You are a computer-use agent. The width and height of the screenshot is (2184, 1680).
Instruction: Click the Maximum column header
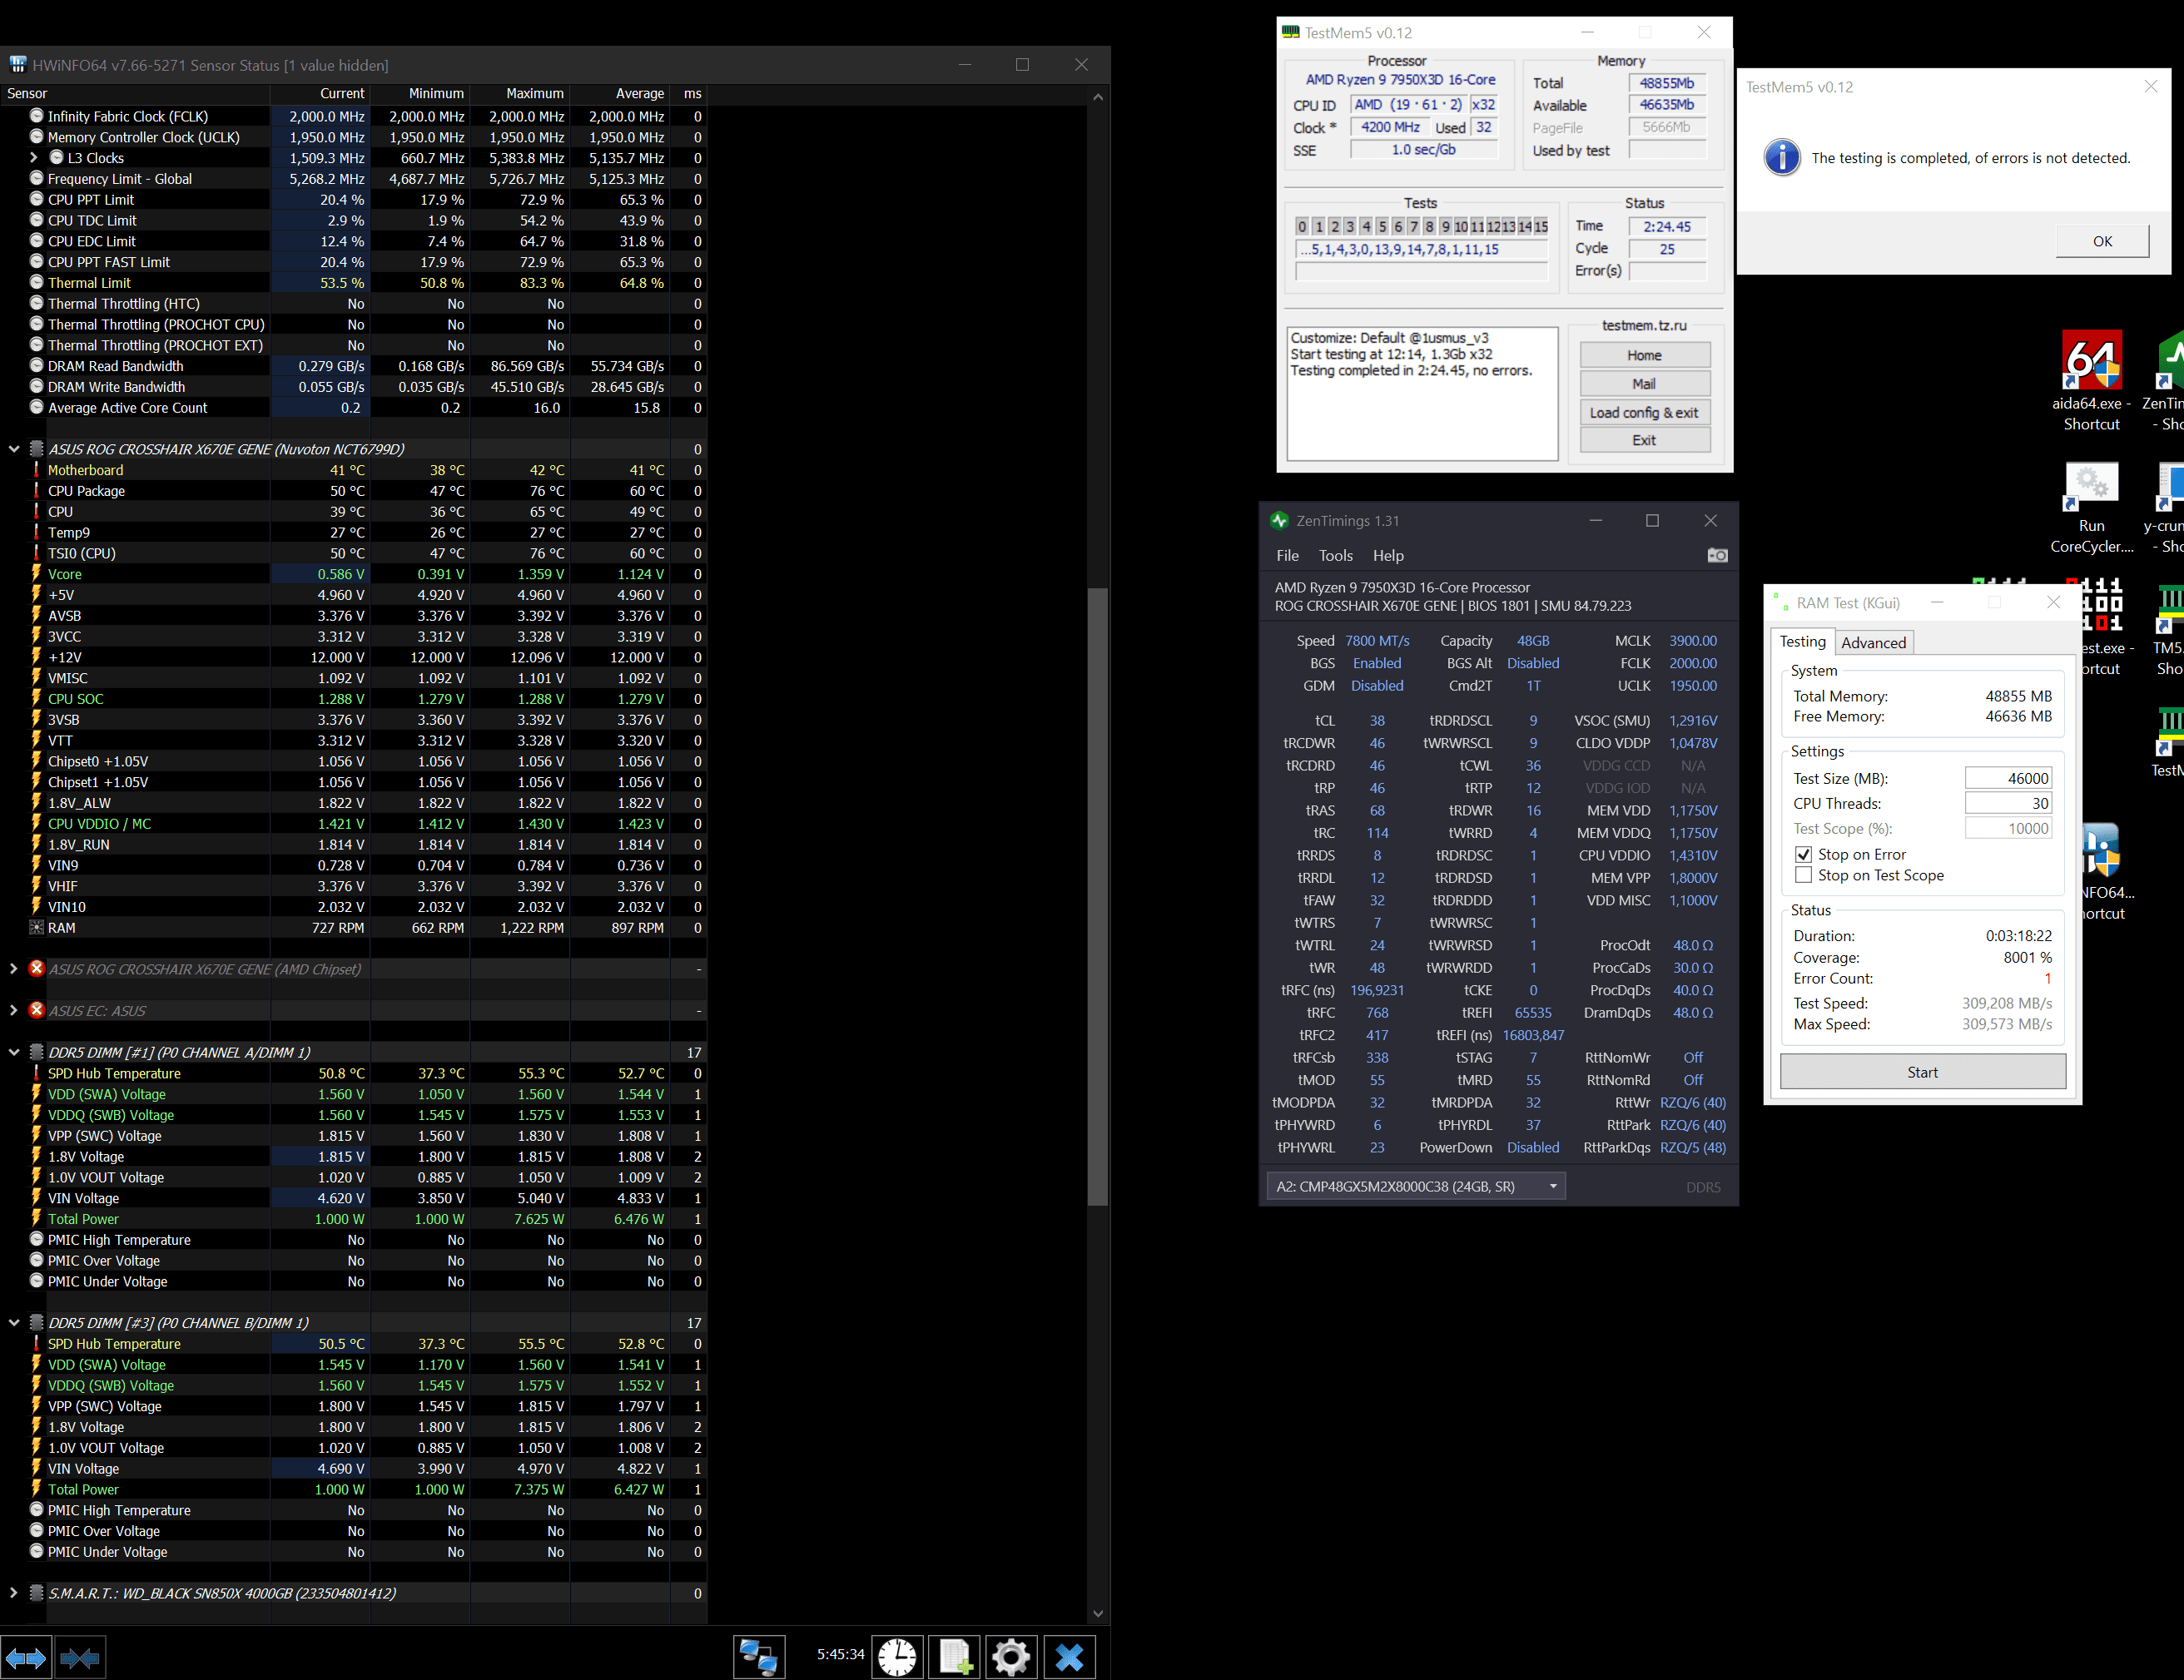[x=520, y=93]
